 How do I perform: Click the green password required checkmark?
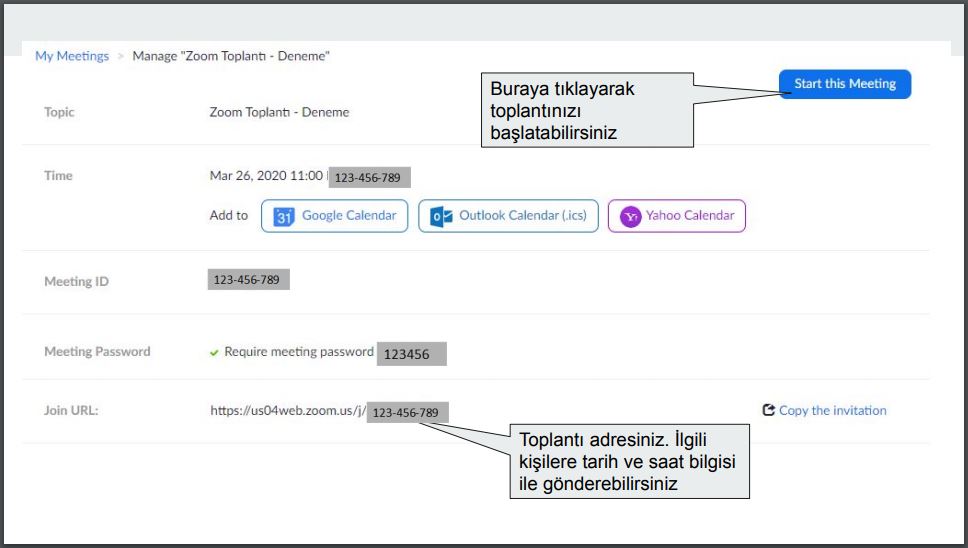214,352
